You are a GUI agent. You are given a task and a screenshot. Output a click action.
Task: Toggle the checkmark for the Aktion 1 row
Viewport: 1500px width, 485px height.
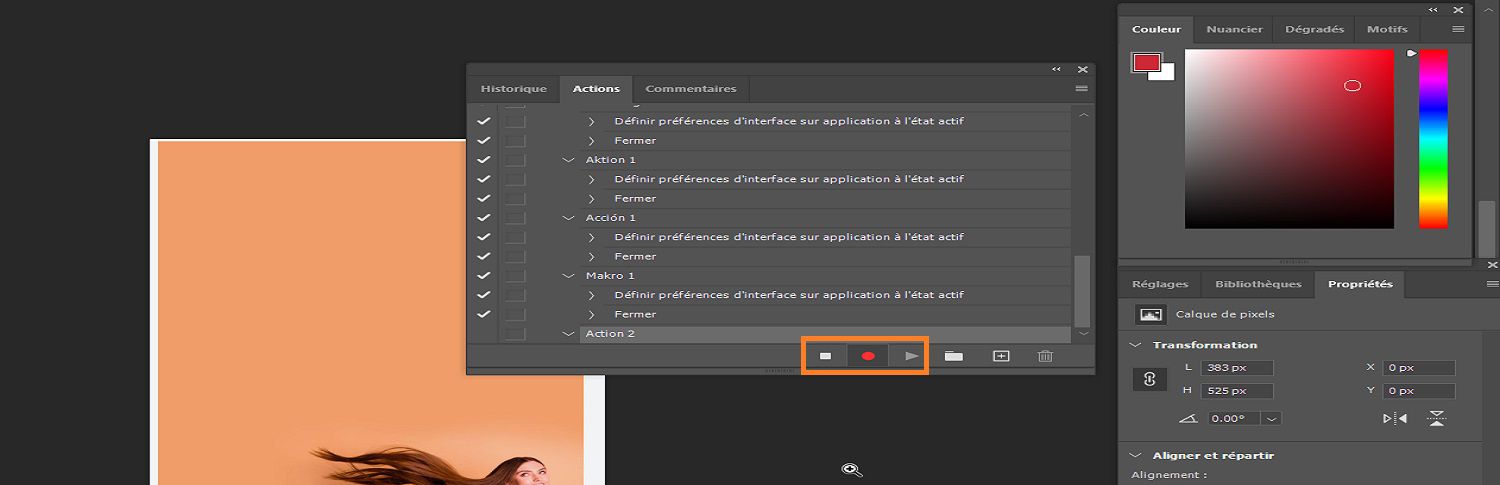pyautogui.click(x=484, y=160)
